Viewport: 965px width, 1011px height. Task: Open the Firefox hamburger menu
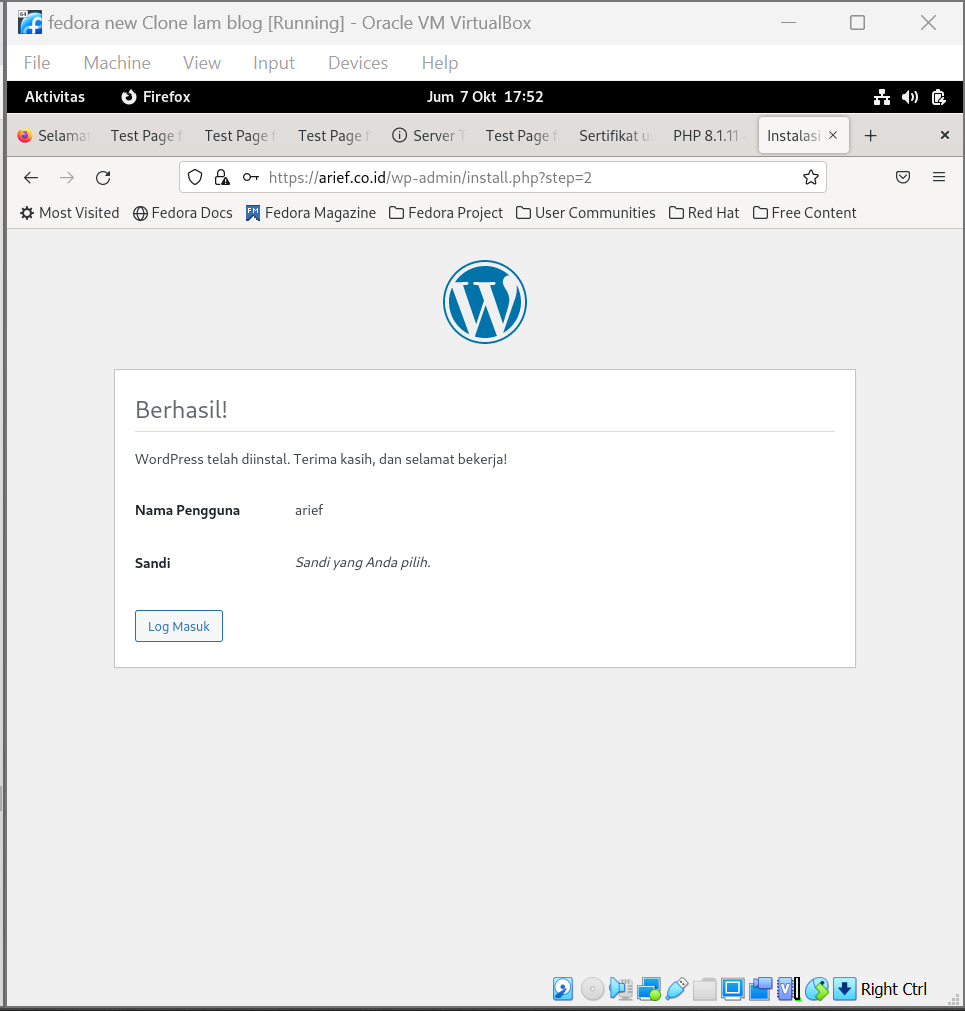939,177
